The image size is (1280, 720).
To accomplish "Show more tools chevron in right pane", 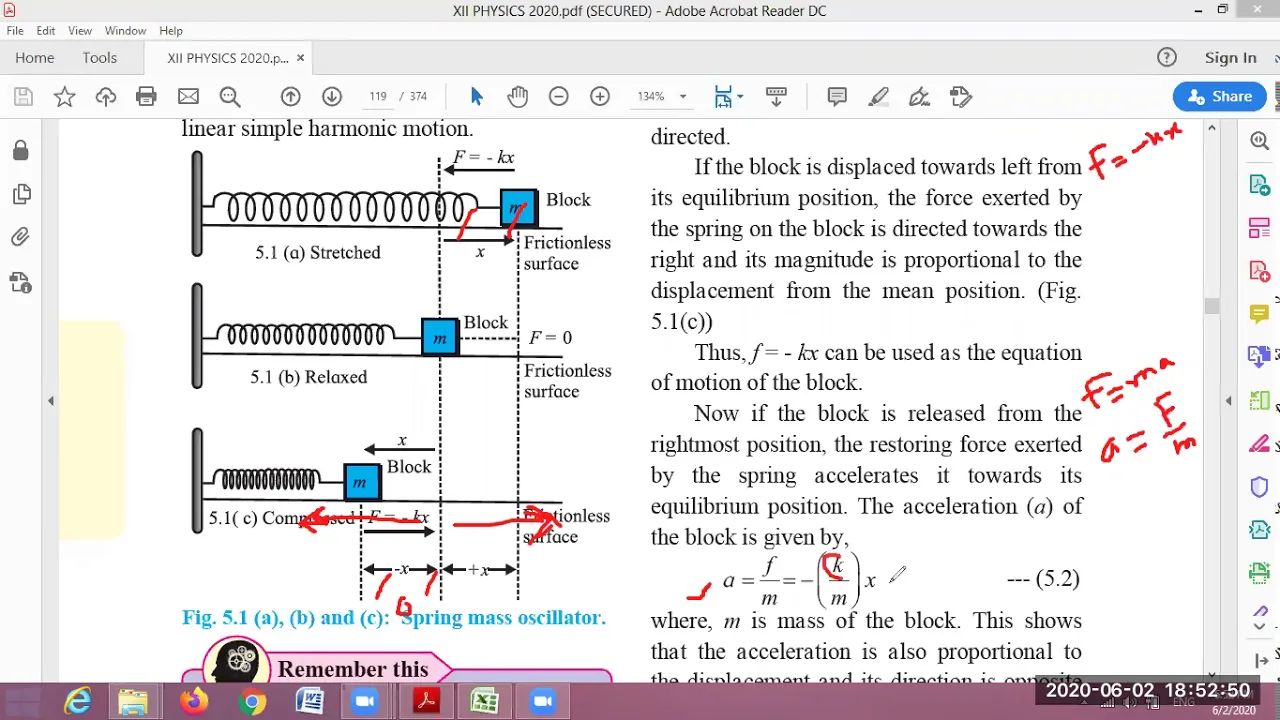I will coord(1260,627).
